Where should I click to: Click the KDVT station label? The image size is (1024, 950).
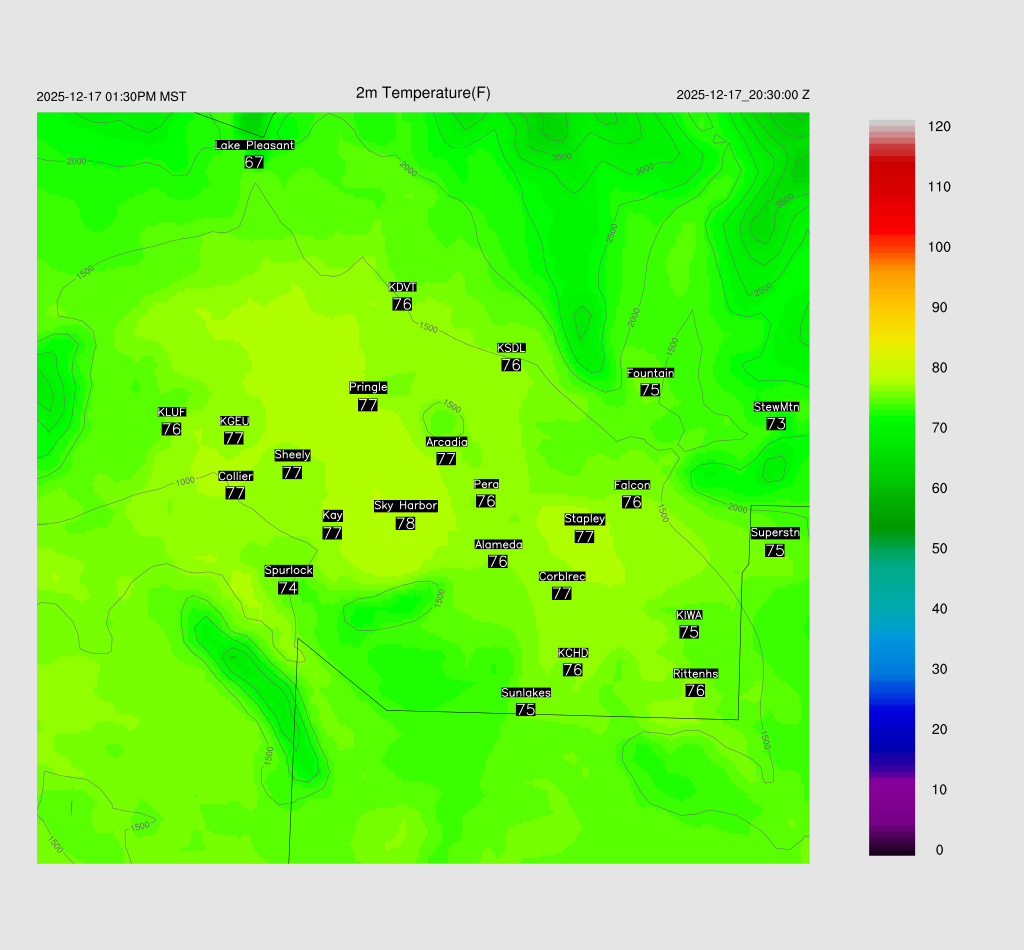(x=402, y=288)
